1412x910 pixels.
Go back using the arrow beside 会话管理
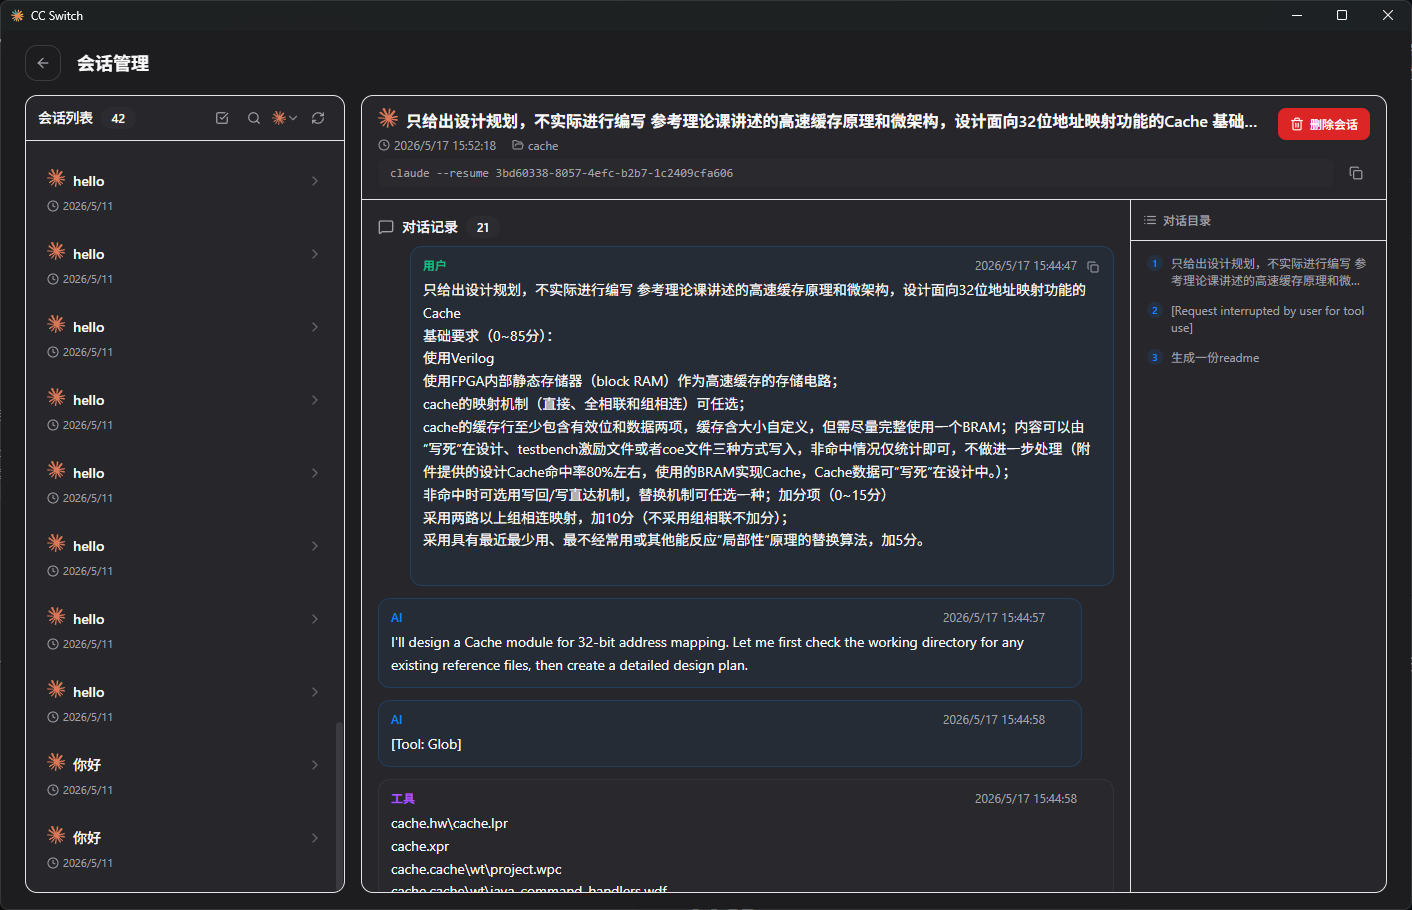(42, 63)
